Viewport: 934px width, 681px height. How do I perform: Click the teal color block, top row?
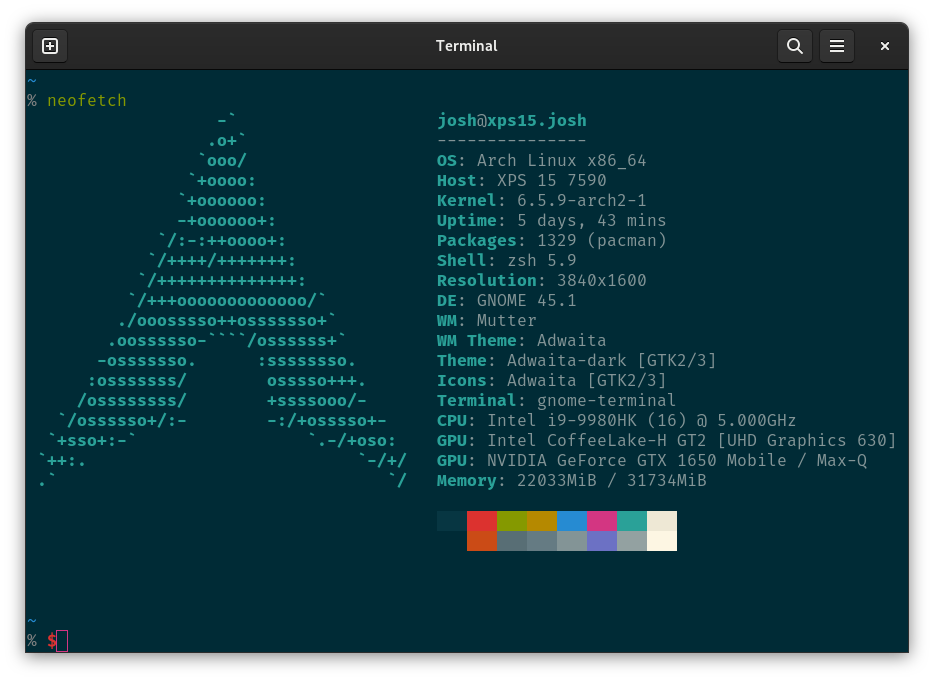click(632, 521)
